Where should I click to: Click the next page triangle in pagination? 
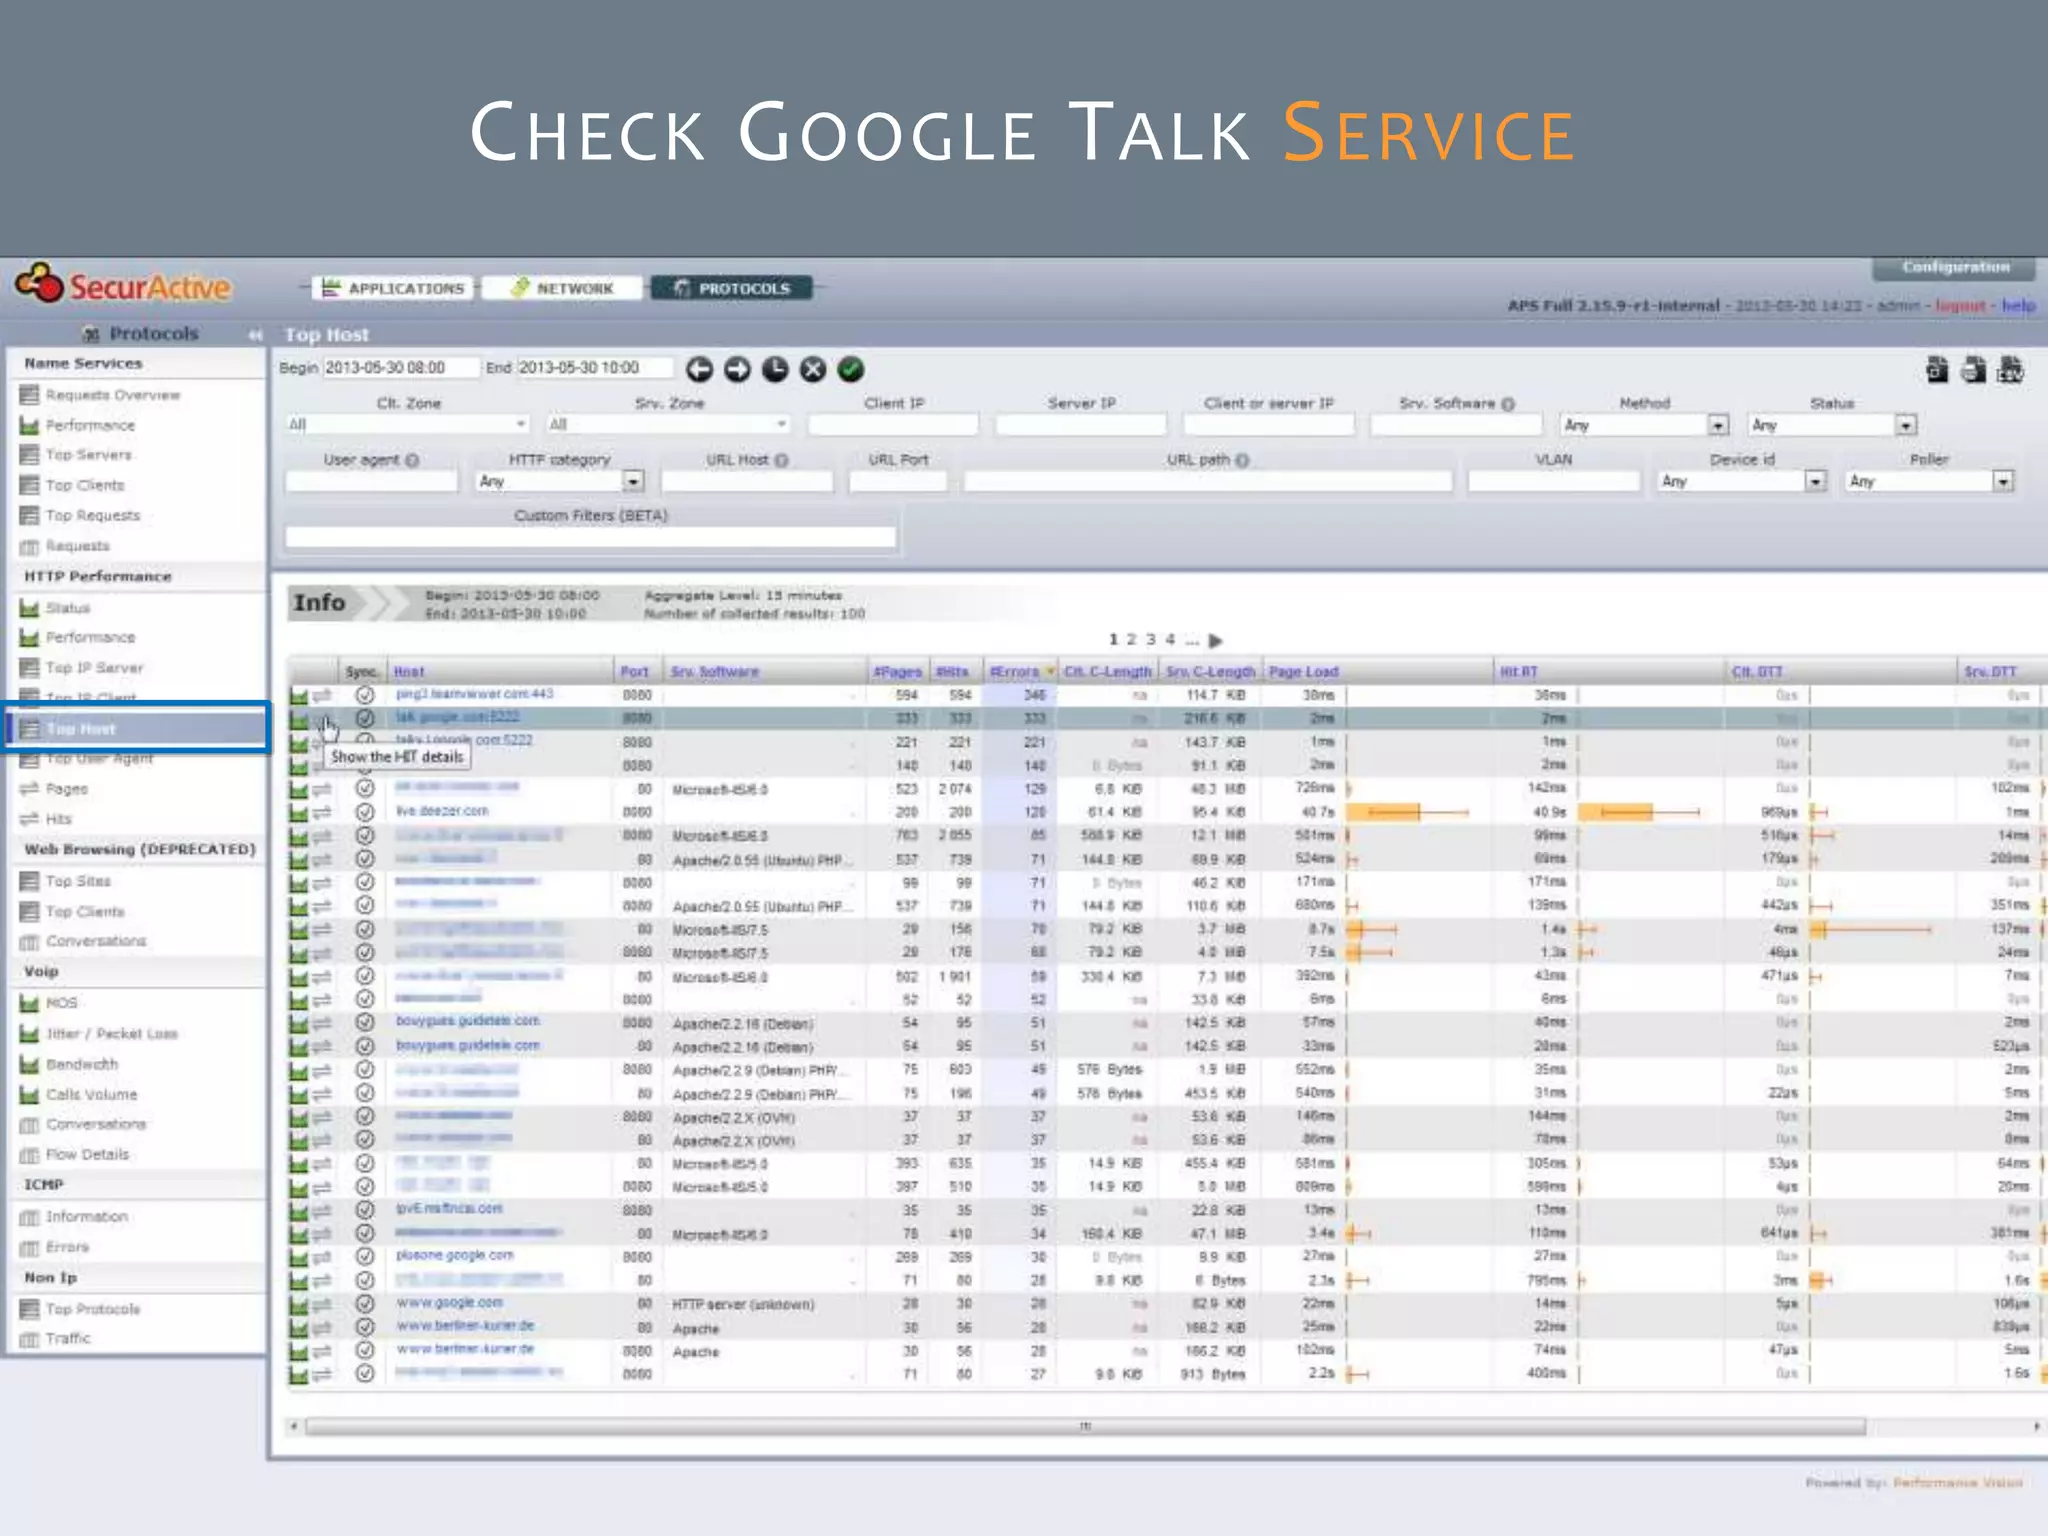[1215, 640]
